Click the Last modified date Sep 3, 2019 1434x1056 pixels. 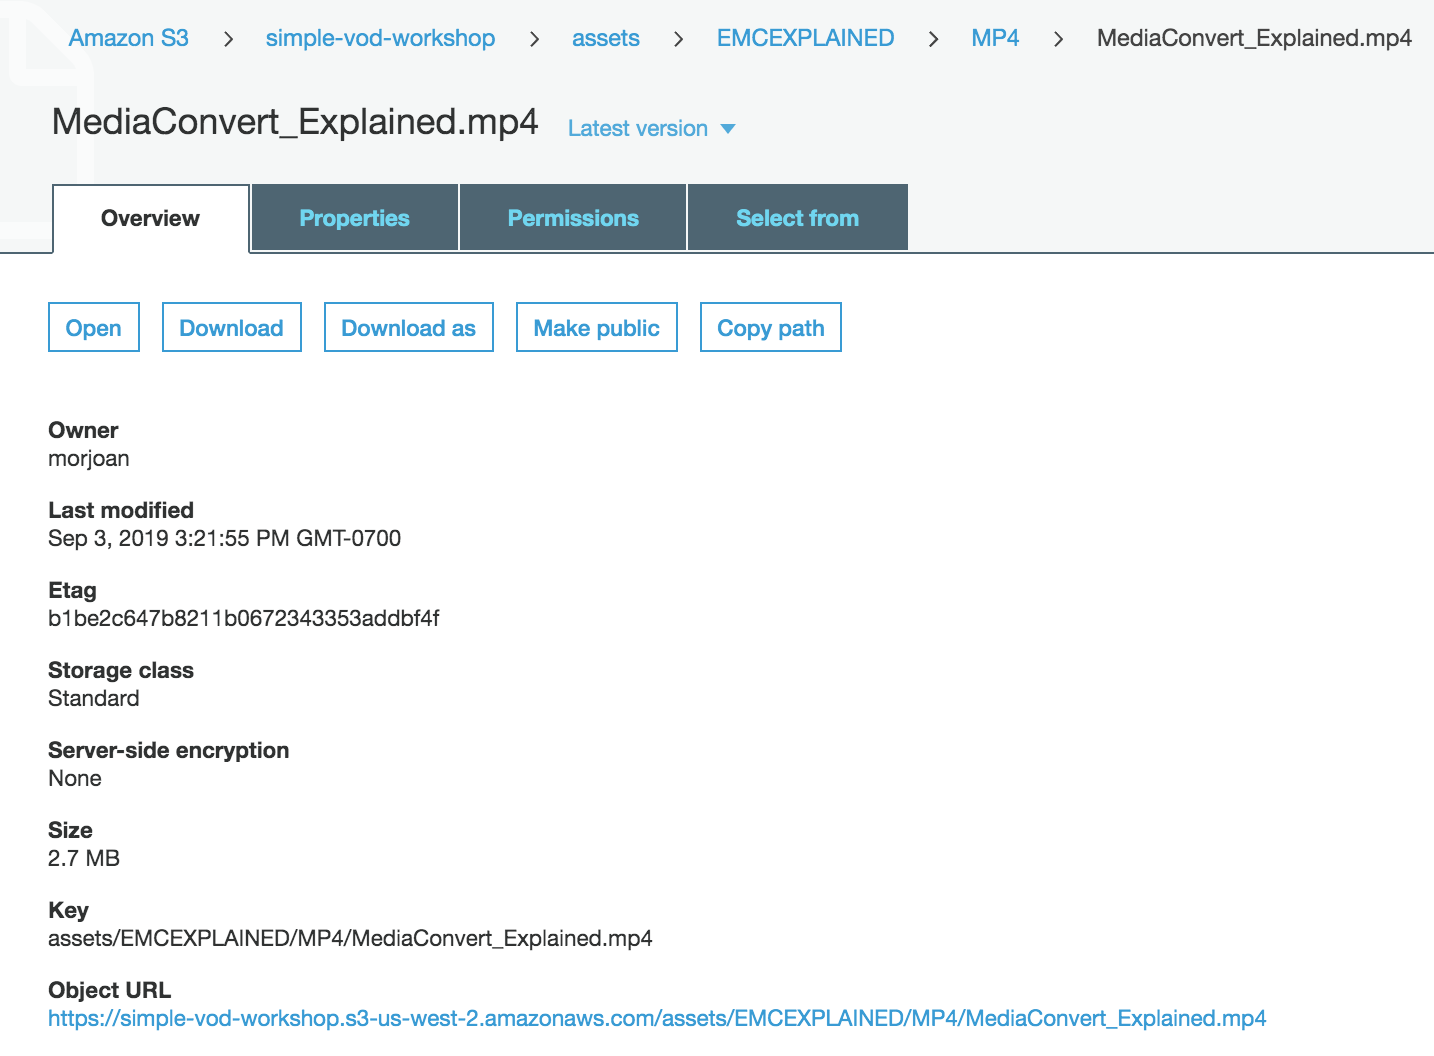224,538
